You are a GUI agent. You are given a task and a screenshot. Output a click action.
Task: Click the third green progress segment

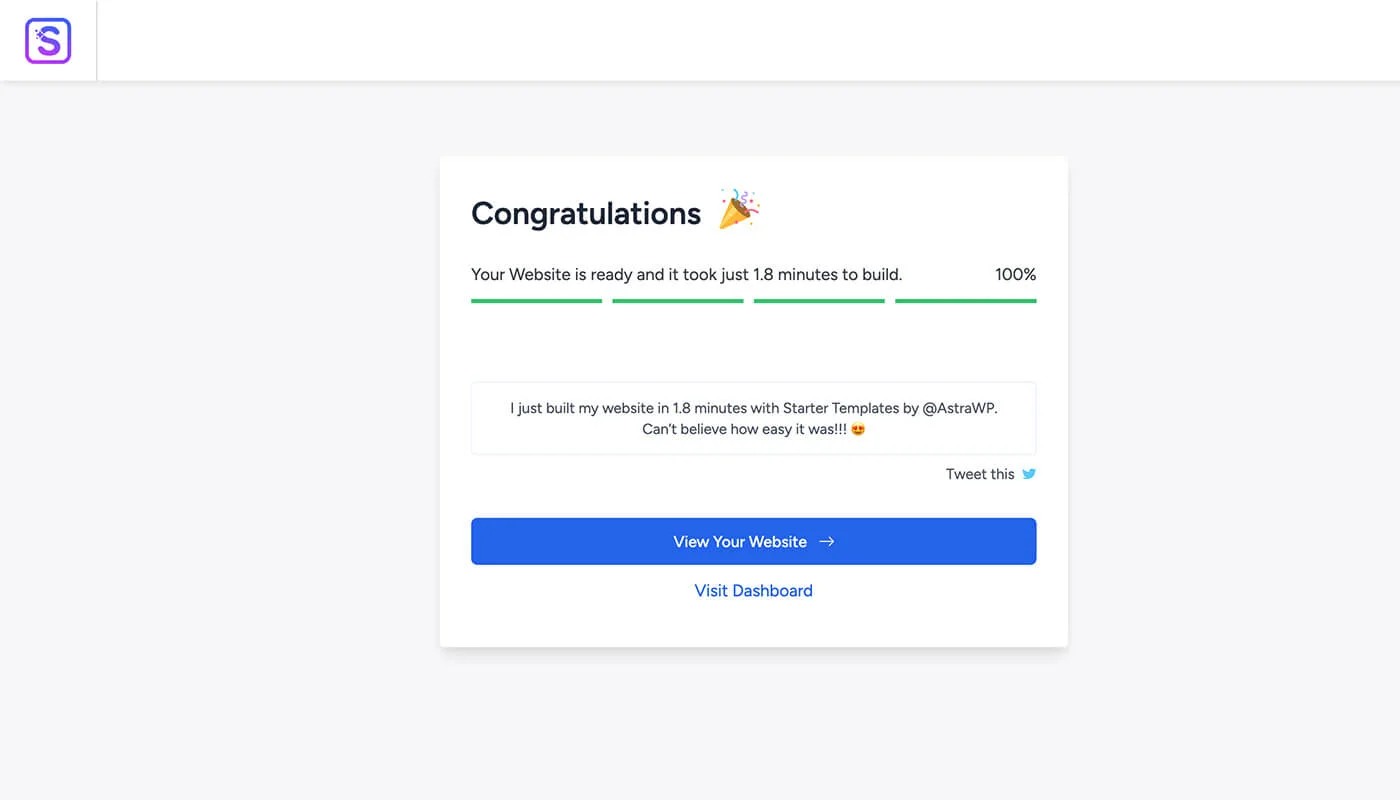[x=819, y=300]
